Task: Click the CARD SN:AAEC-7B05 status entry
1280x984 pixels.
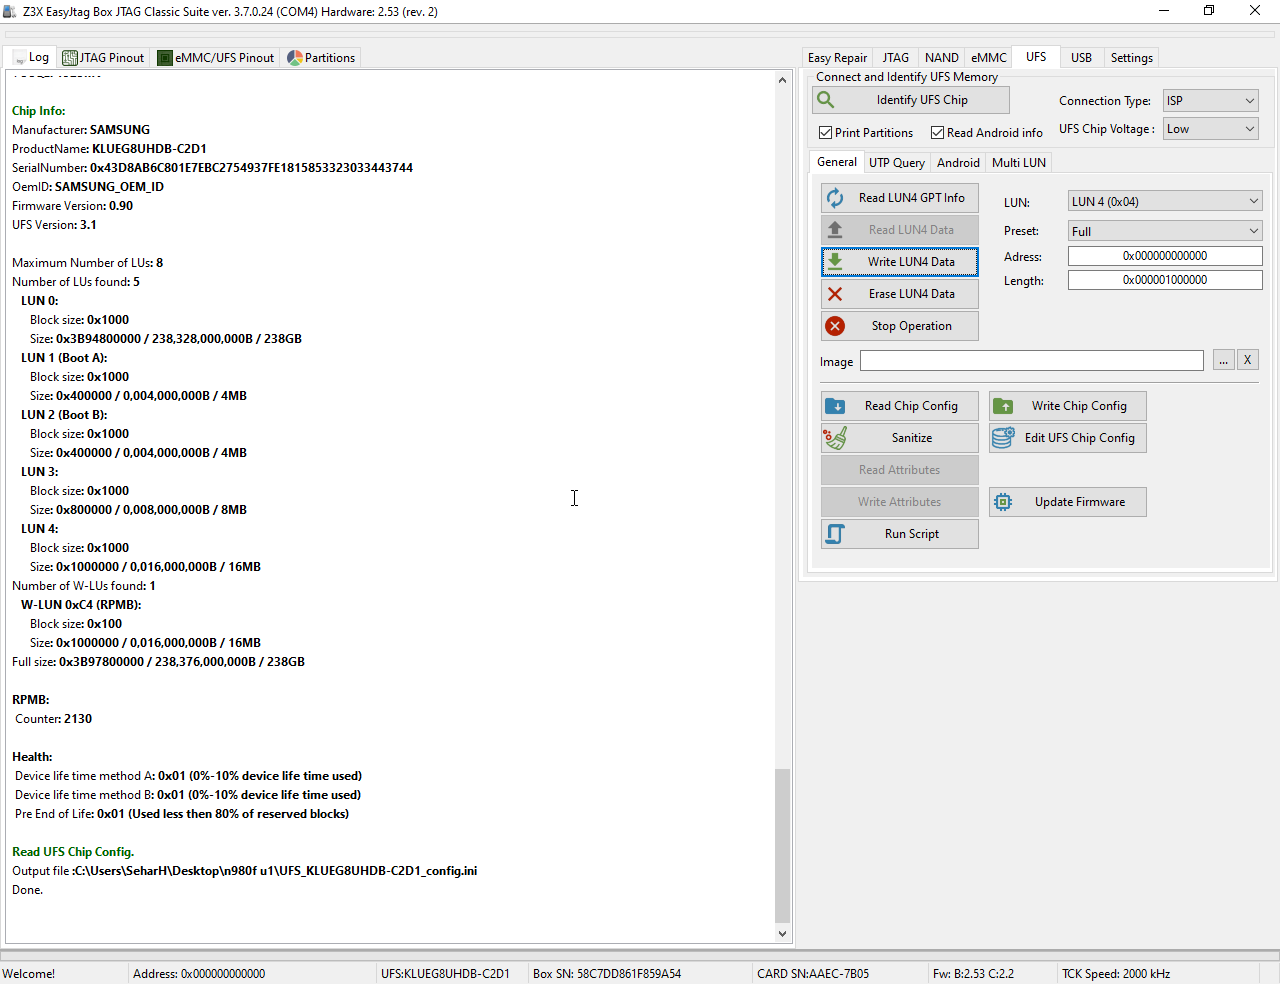Action: pyautogui.click(x=813, y=974)
